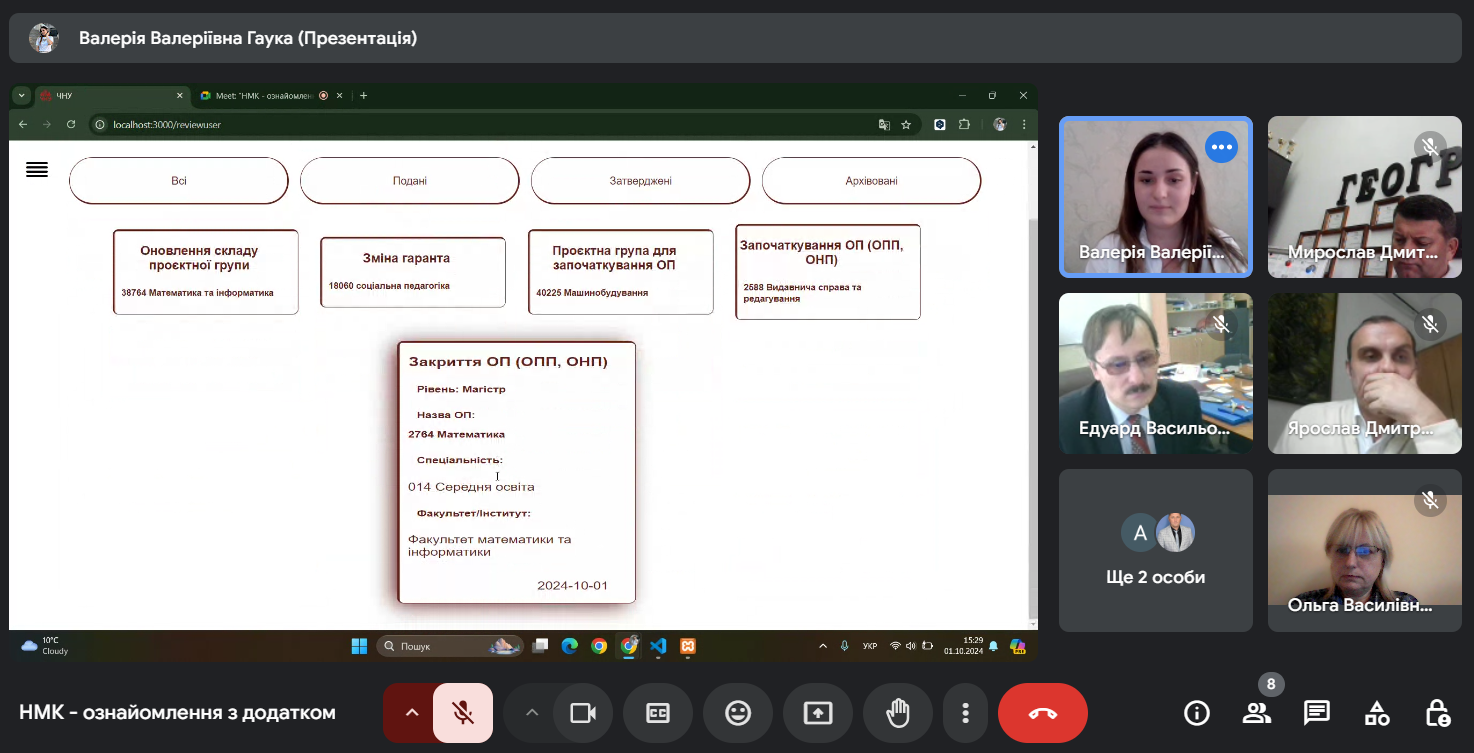
Task: Expand video settings chevron next to camera
Action: point(531,713)
